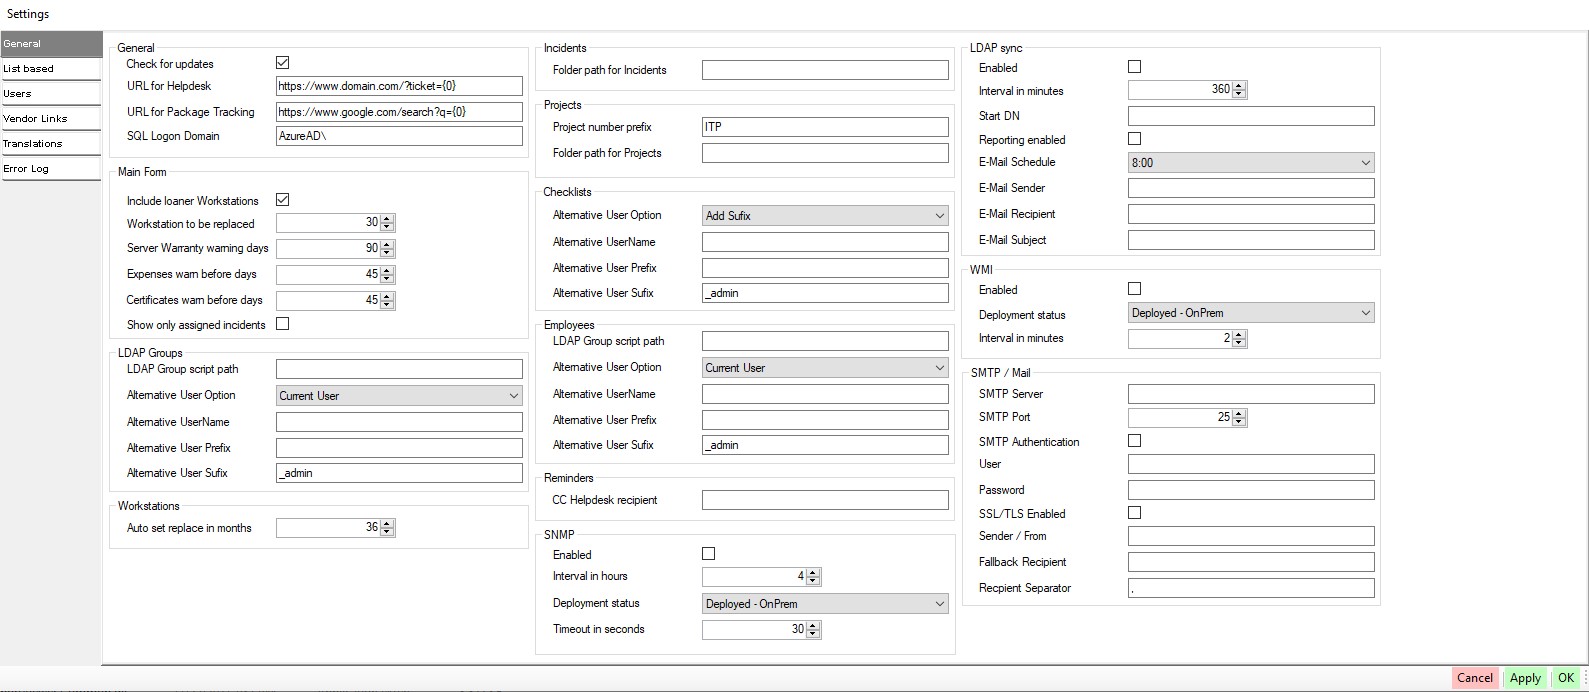The width and height of the screenshot is (1589, 692).
Task: Adjust Server Warranty warning days spinner
Action: [336, 248]
